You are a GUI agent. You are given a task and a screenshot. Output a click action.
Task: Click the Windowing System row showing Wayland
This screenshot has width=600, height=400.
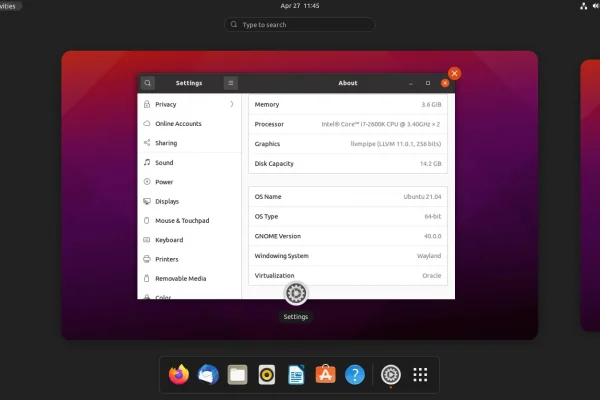348,256
